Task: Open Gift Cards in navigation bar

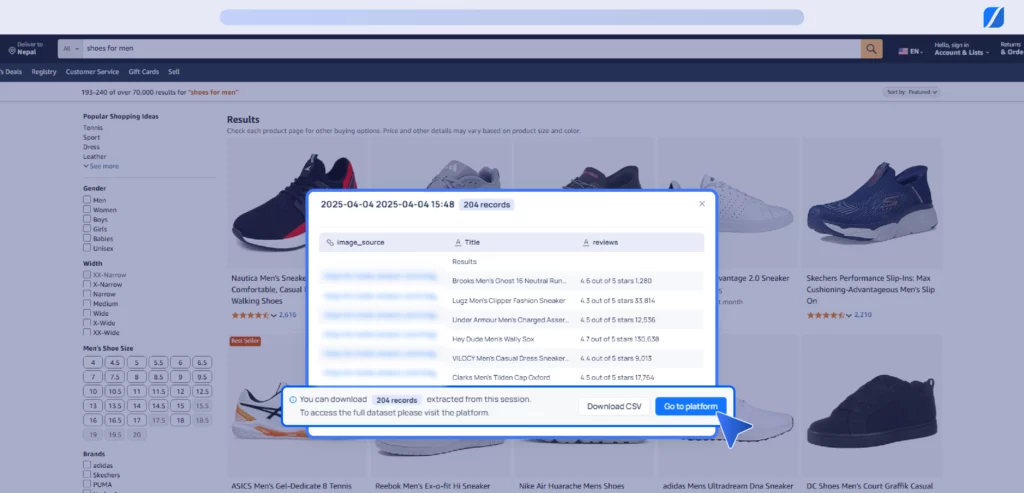Action: (x=143, y=72)
